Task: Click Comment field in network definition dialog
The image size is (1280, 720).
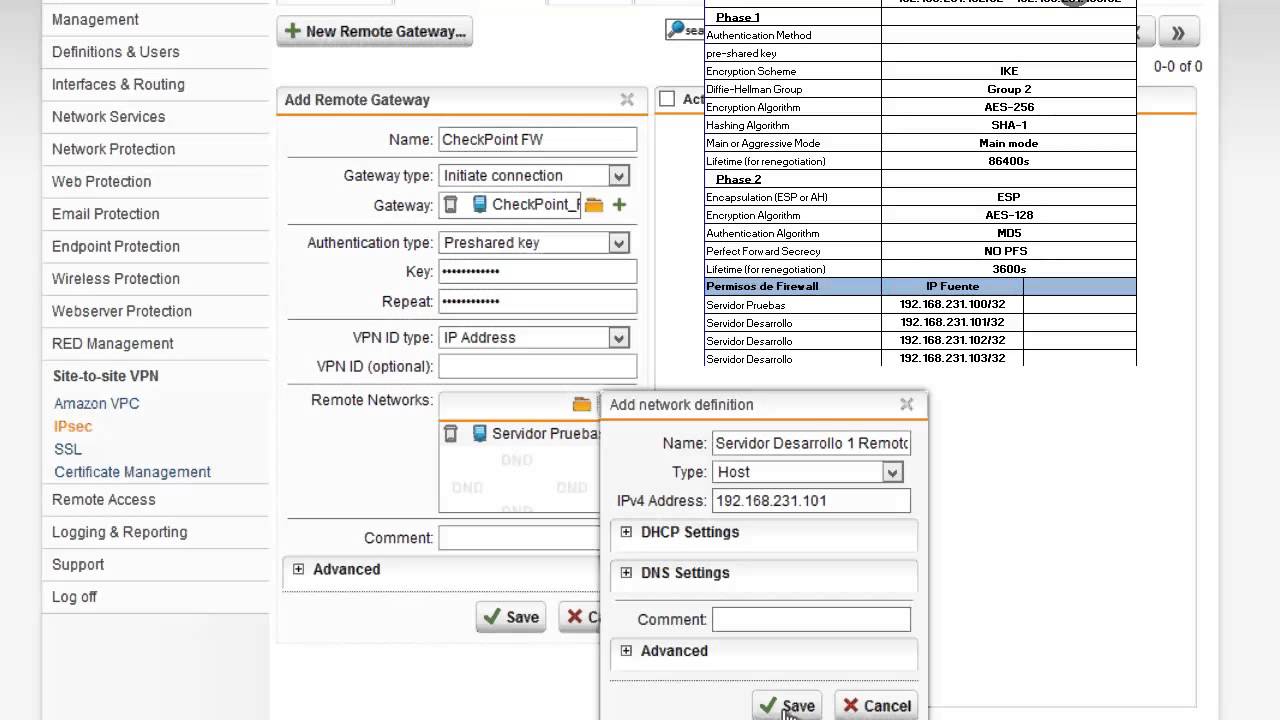Action: tap(811, 620)
